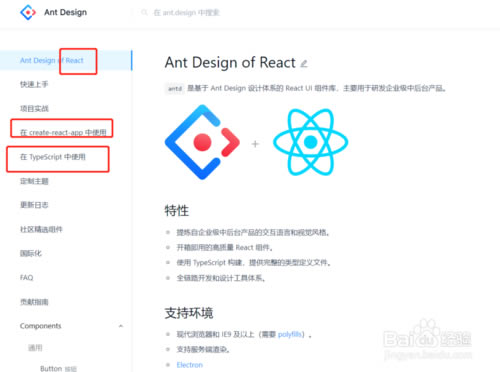Open the Electron link
500x372 pixels.
point(190,365)
